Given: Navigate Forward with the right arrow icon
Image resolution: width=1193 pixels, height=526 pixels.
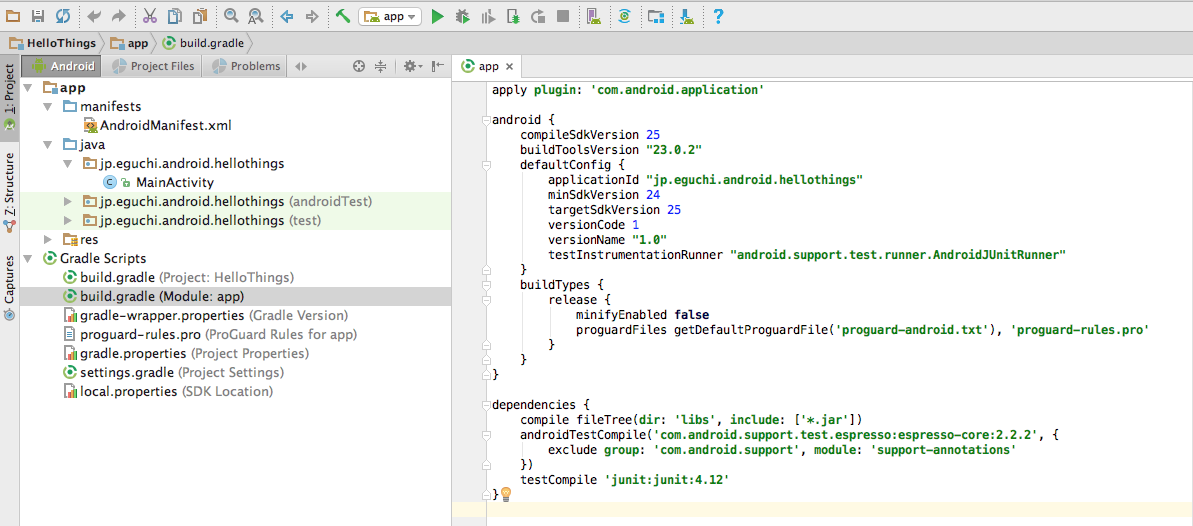Looking at the screenshot, I should click(311, 16).
